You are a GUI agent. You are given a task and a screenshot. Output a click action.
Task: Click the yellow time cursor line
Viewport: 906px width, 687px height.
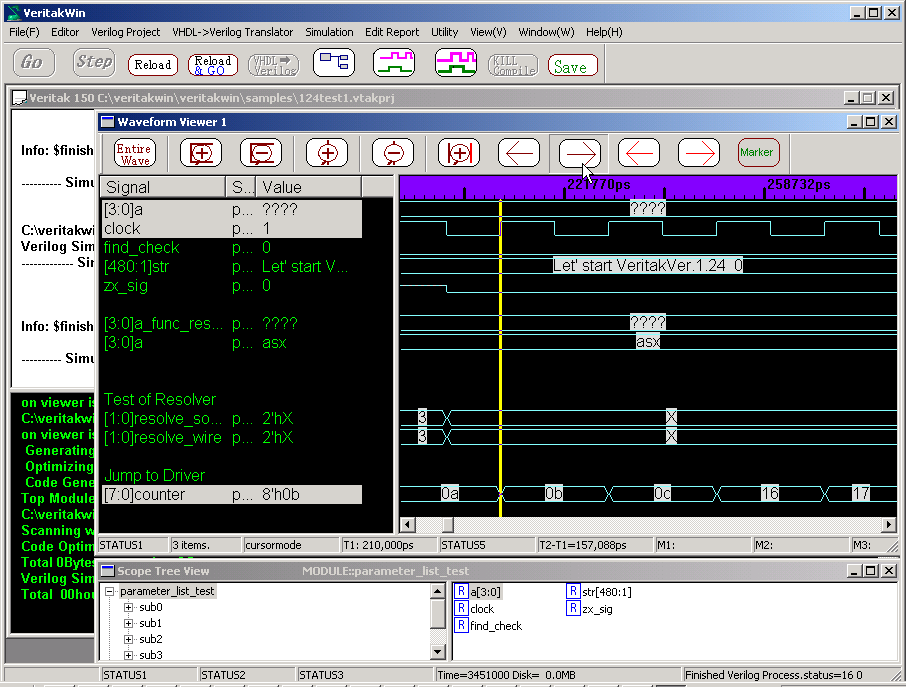(x=500, y=358)
